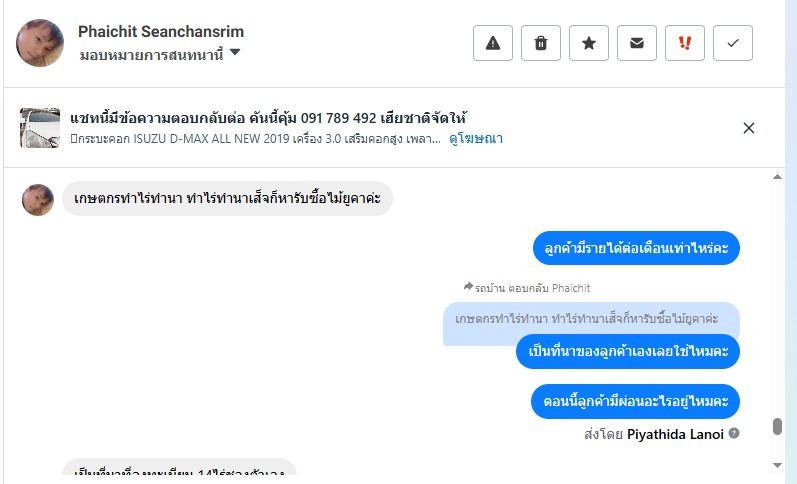
Task: Click scrollbar up arrow in chat
Action: click(x=778, y=177)
